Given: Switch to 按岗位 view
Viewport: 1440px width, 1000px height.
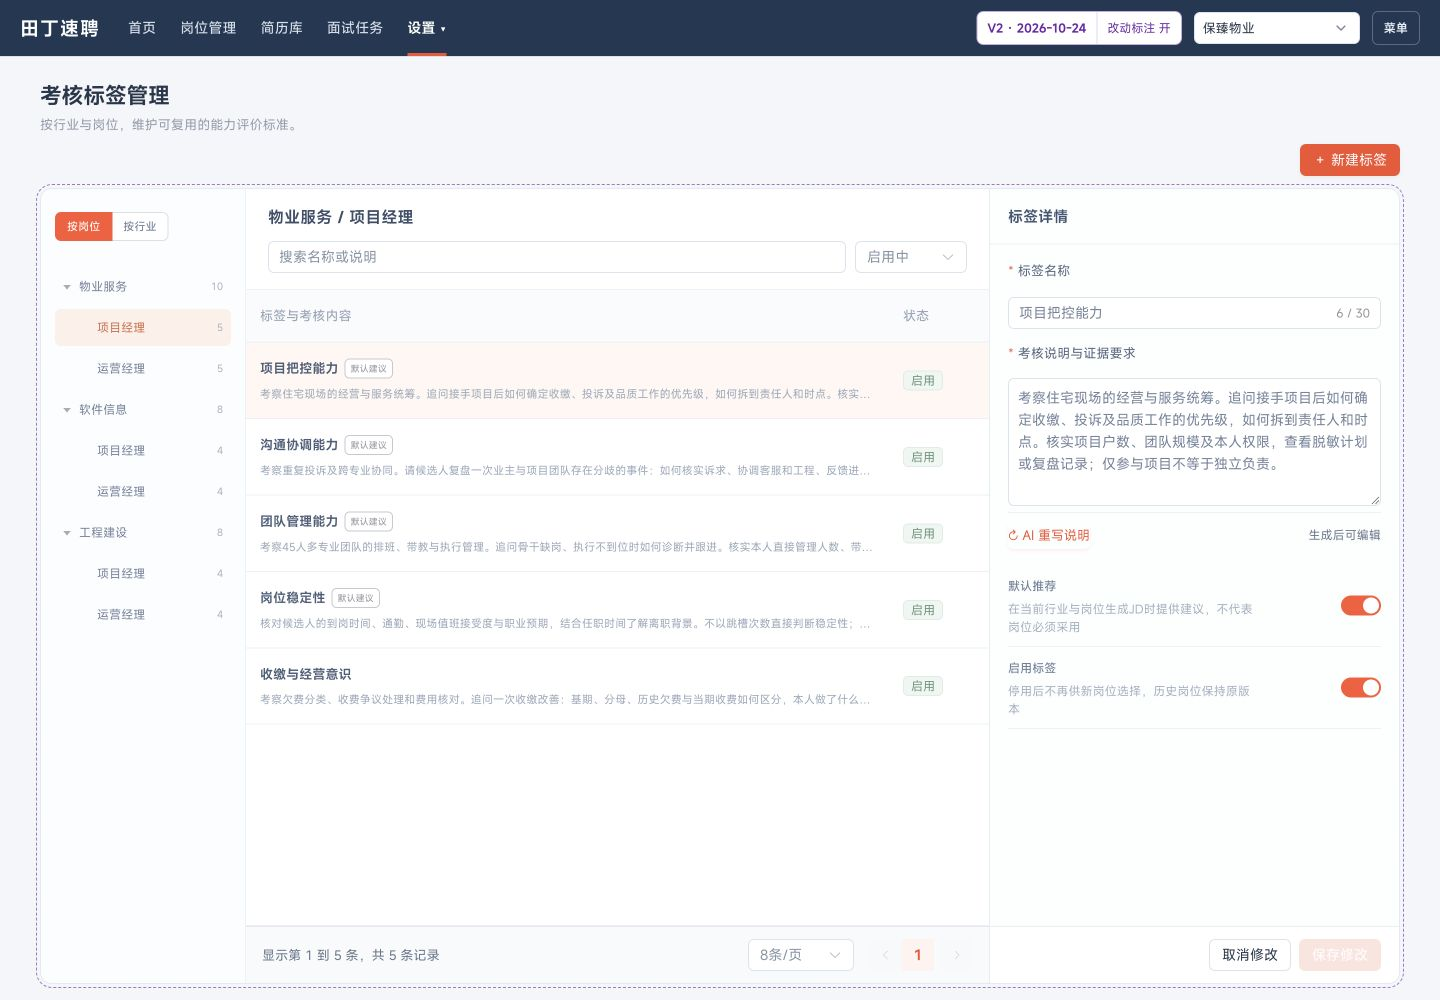Looking at the screenshot, I should [83, 226].
